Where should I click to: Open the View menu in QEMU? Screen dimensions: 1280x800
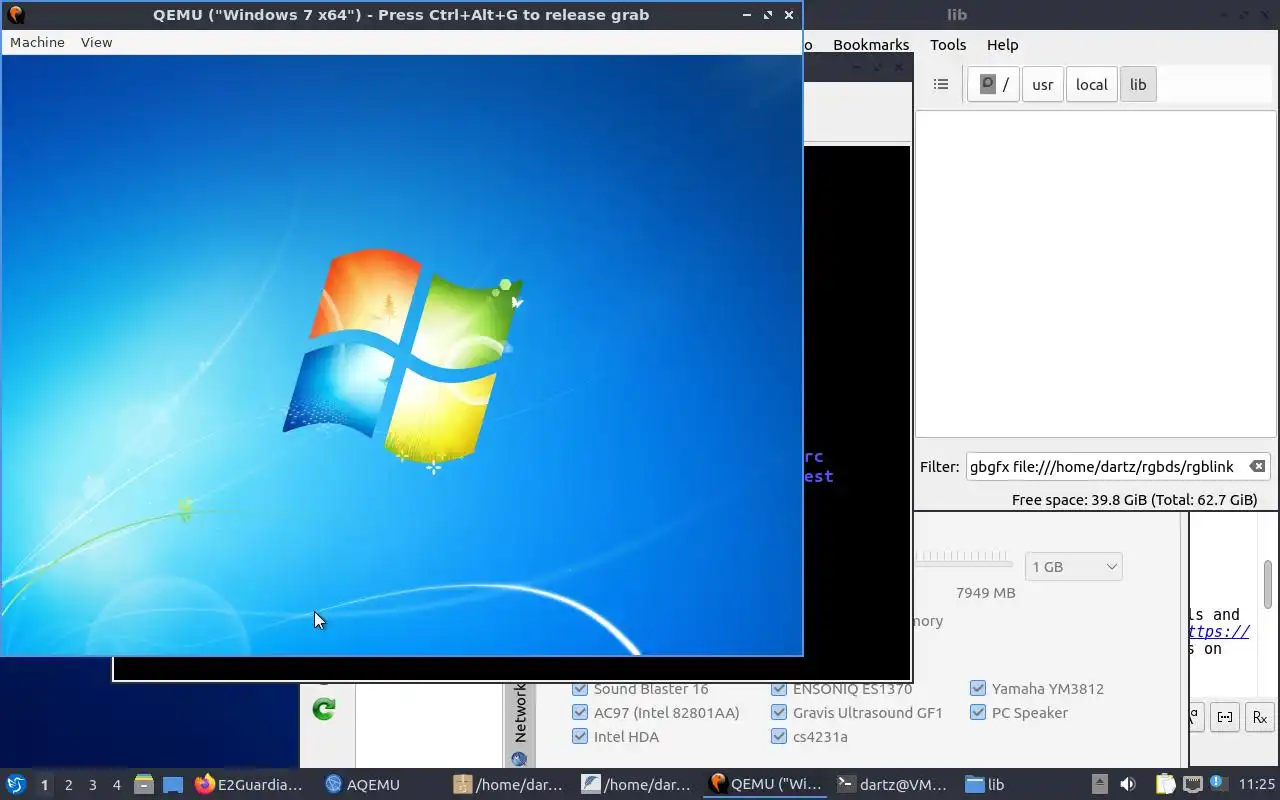coord(96,42)
